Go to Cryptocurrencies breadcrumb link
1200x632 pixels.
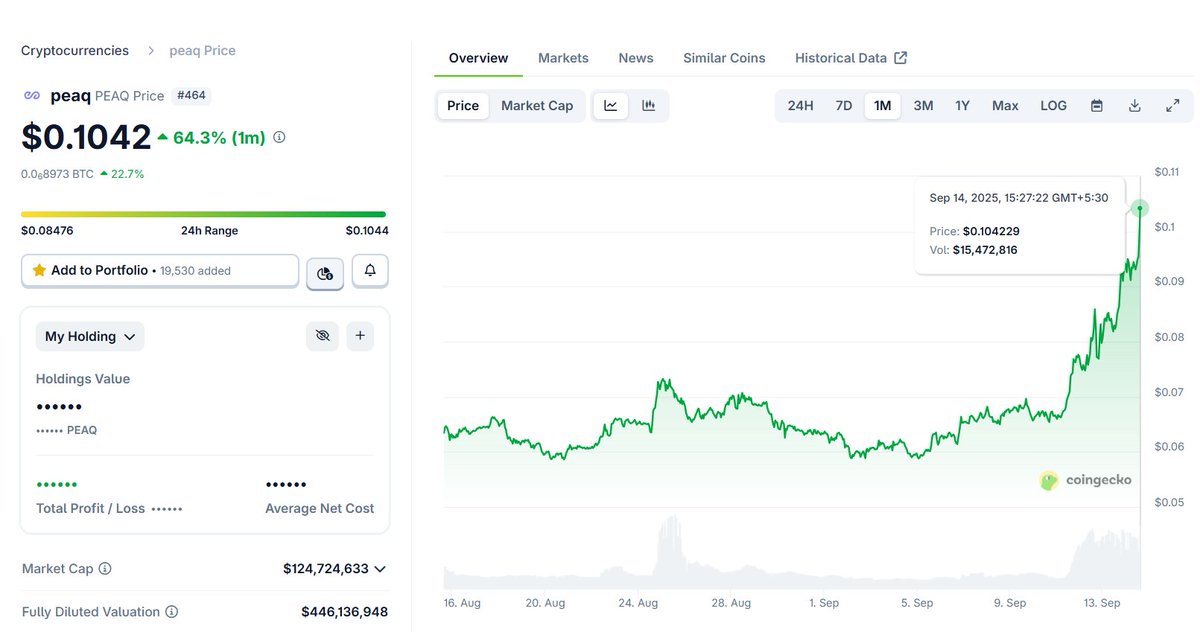click(75, 50)
